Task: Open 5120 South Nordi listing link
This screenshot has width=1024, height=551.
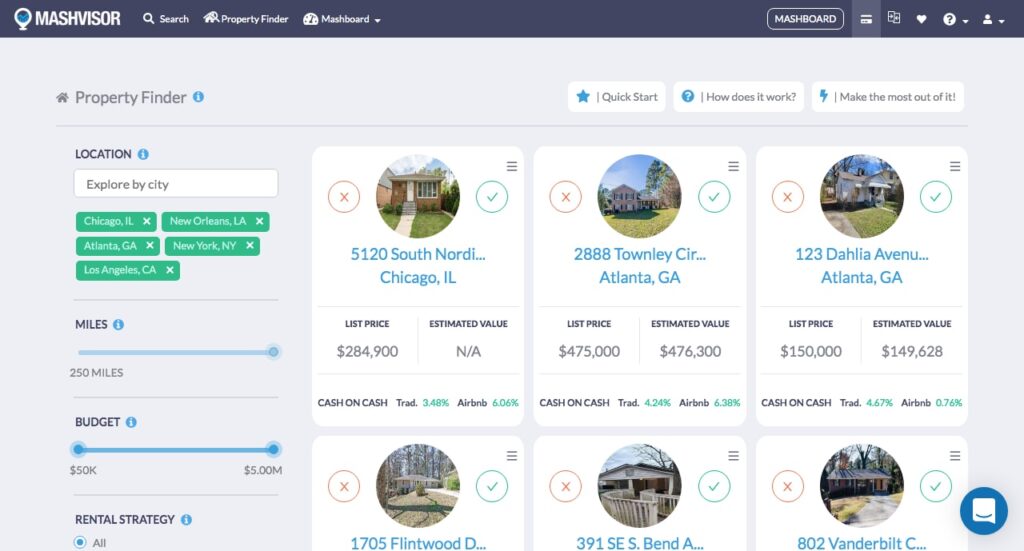Action: tap(418, 266)
